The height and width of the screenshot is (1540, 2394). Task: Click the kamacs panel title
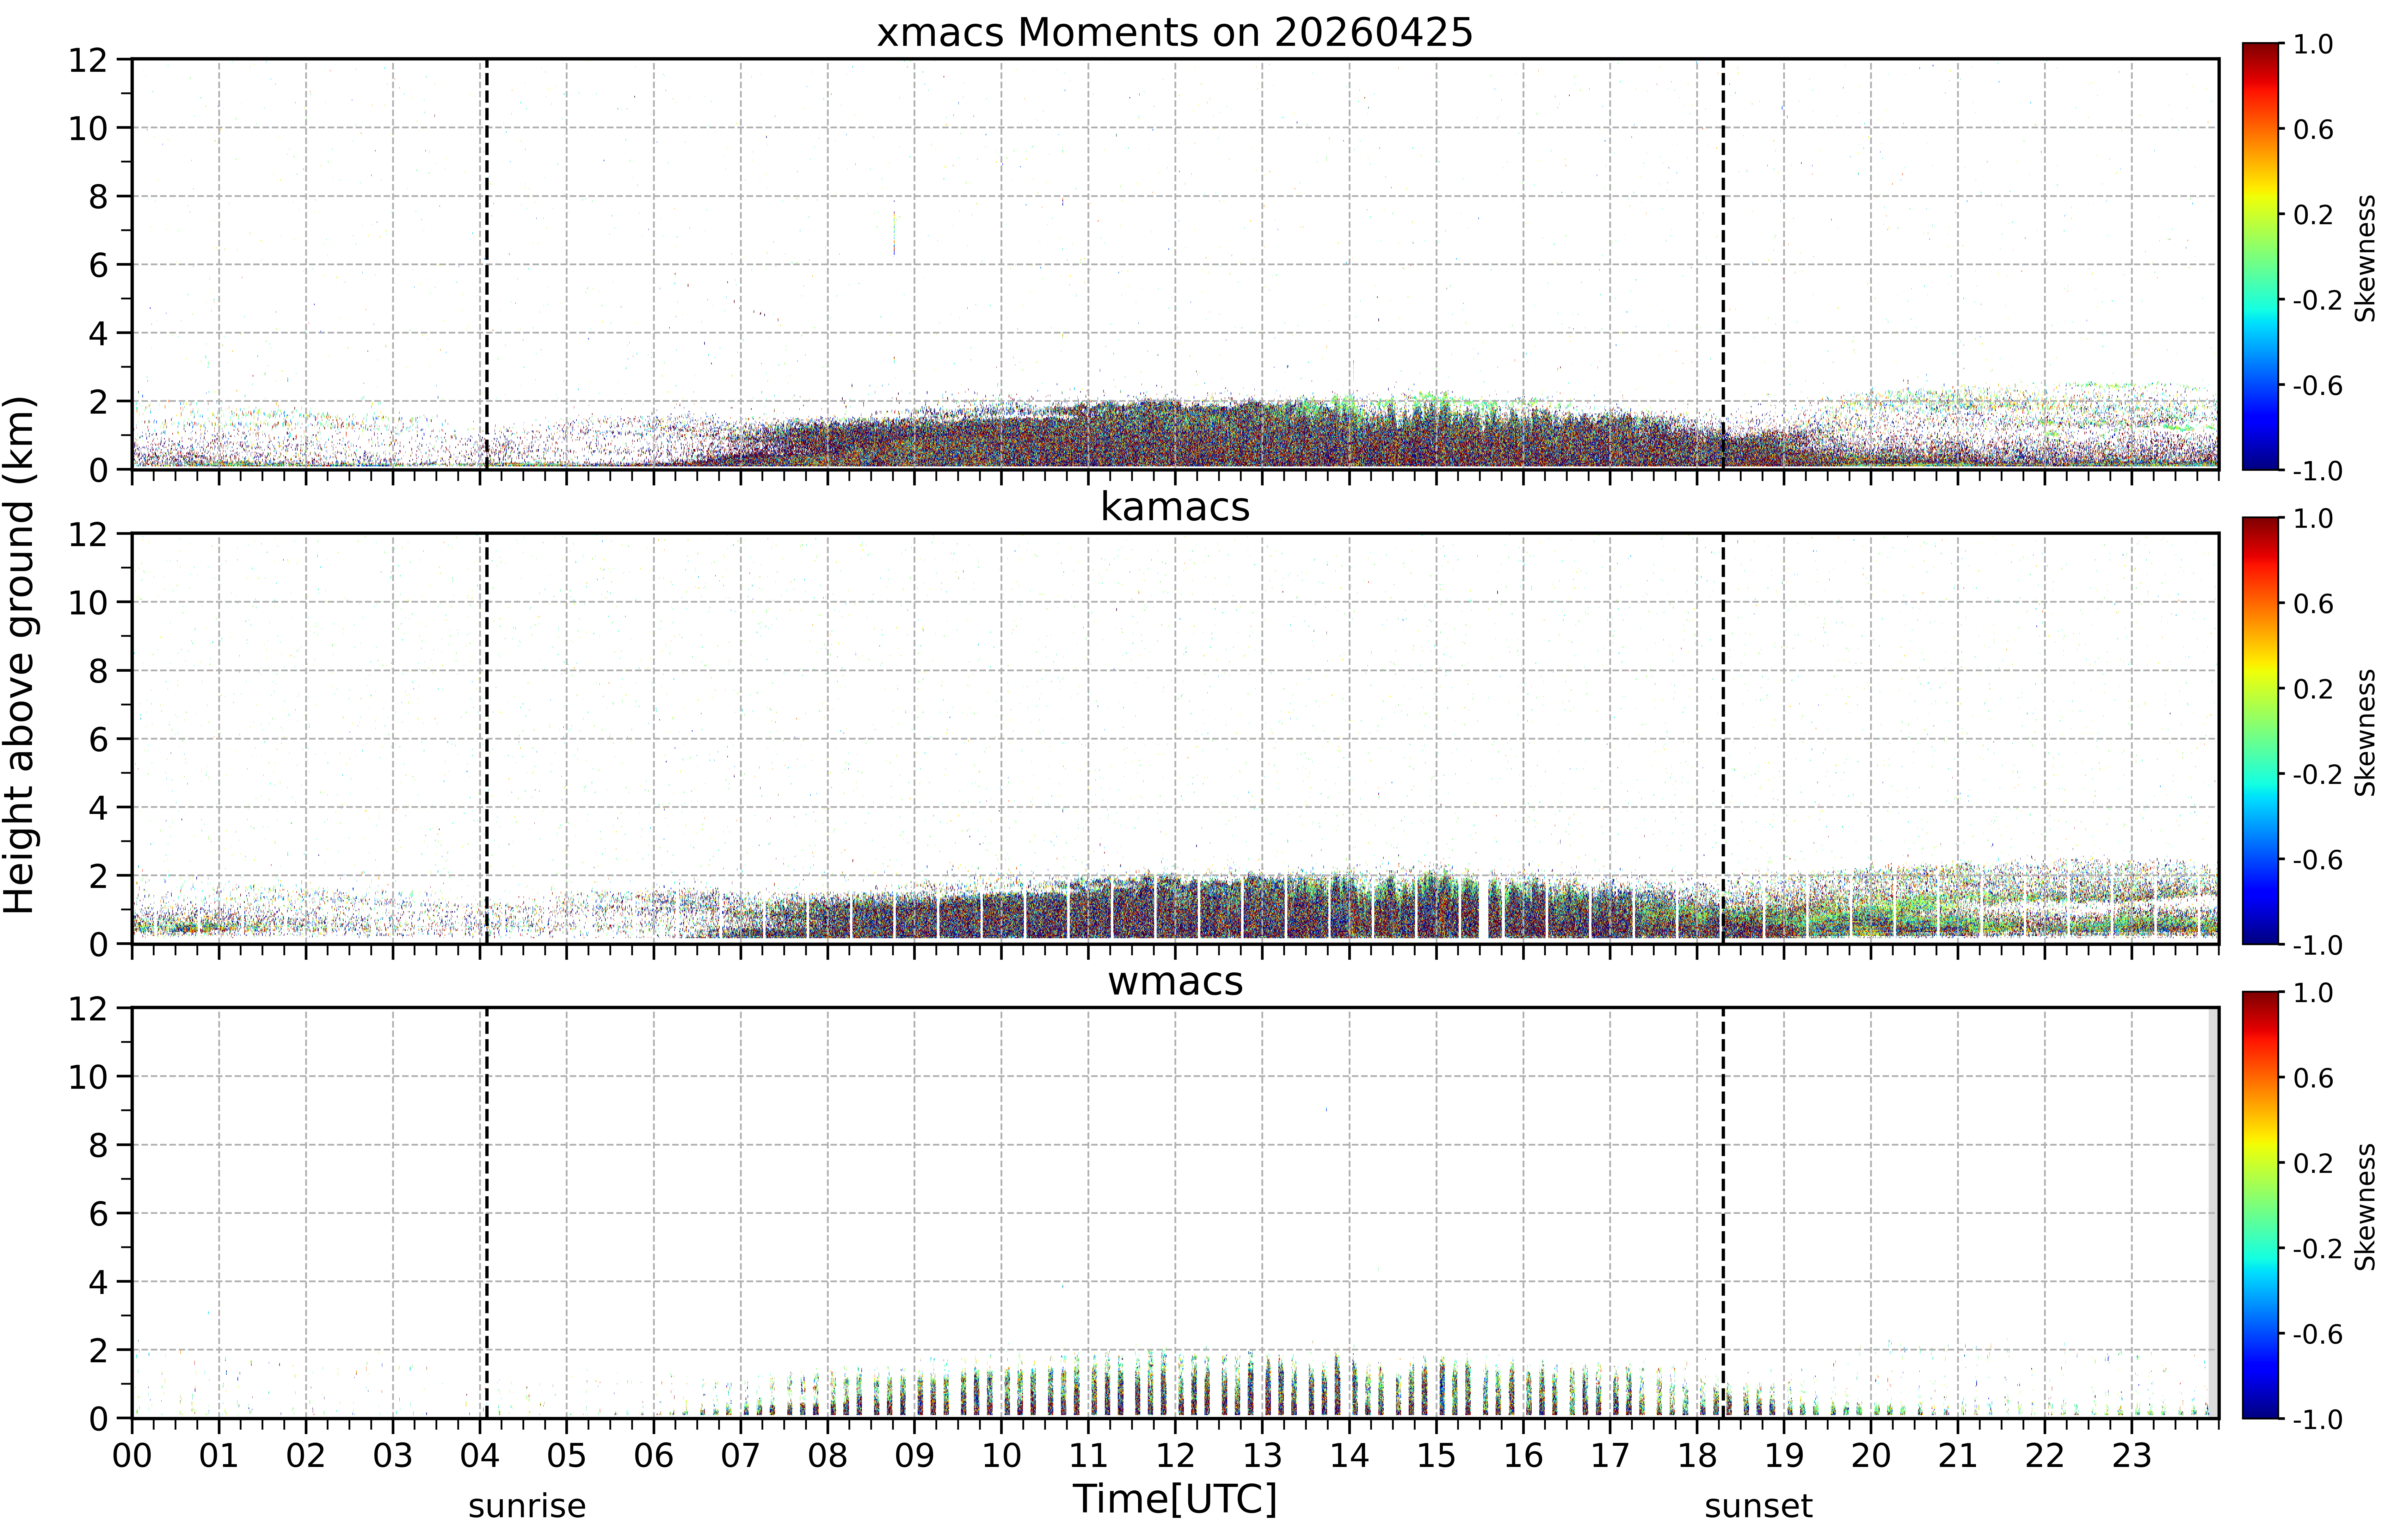pyautogui.click(x=1175, y=507)
